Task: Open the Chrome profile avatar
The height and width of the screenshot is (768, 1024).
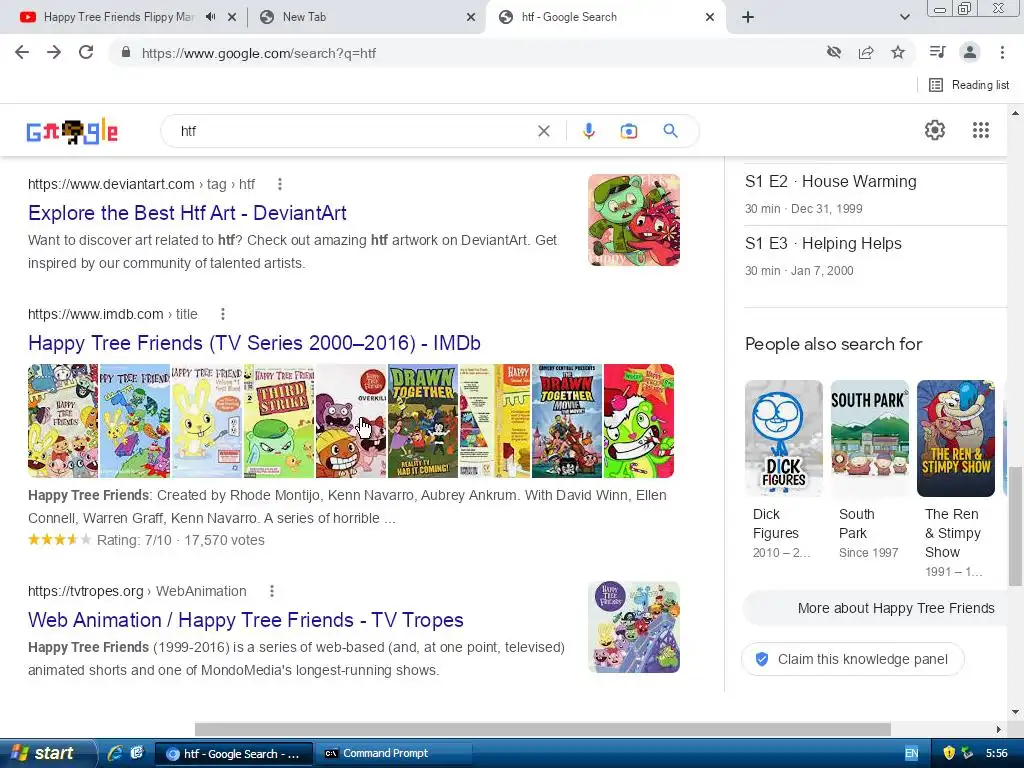Action: (970, 52)
